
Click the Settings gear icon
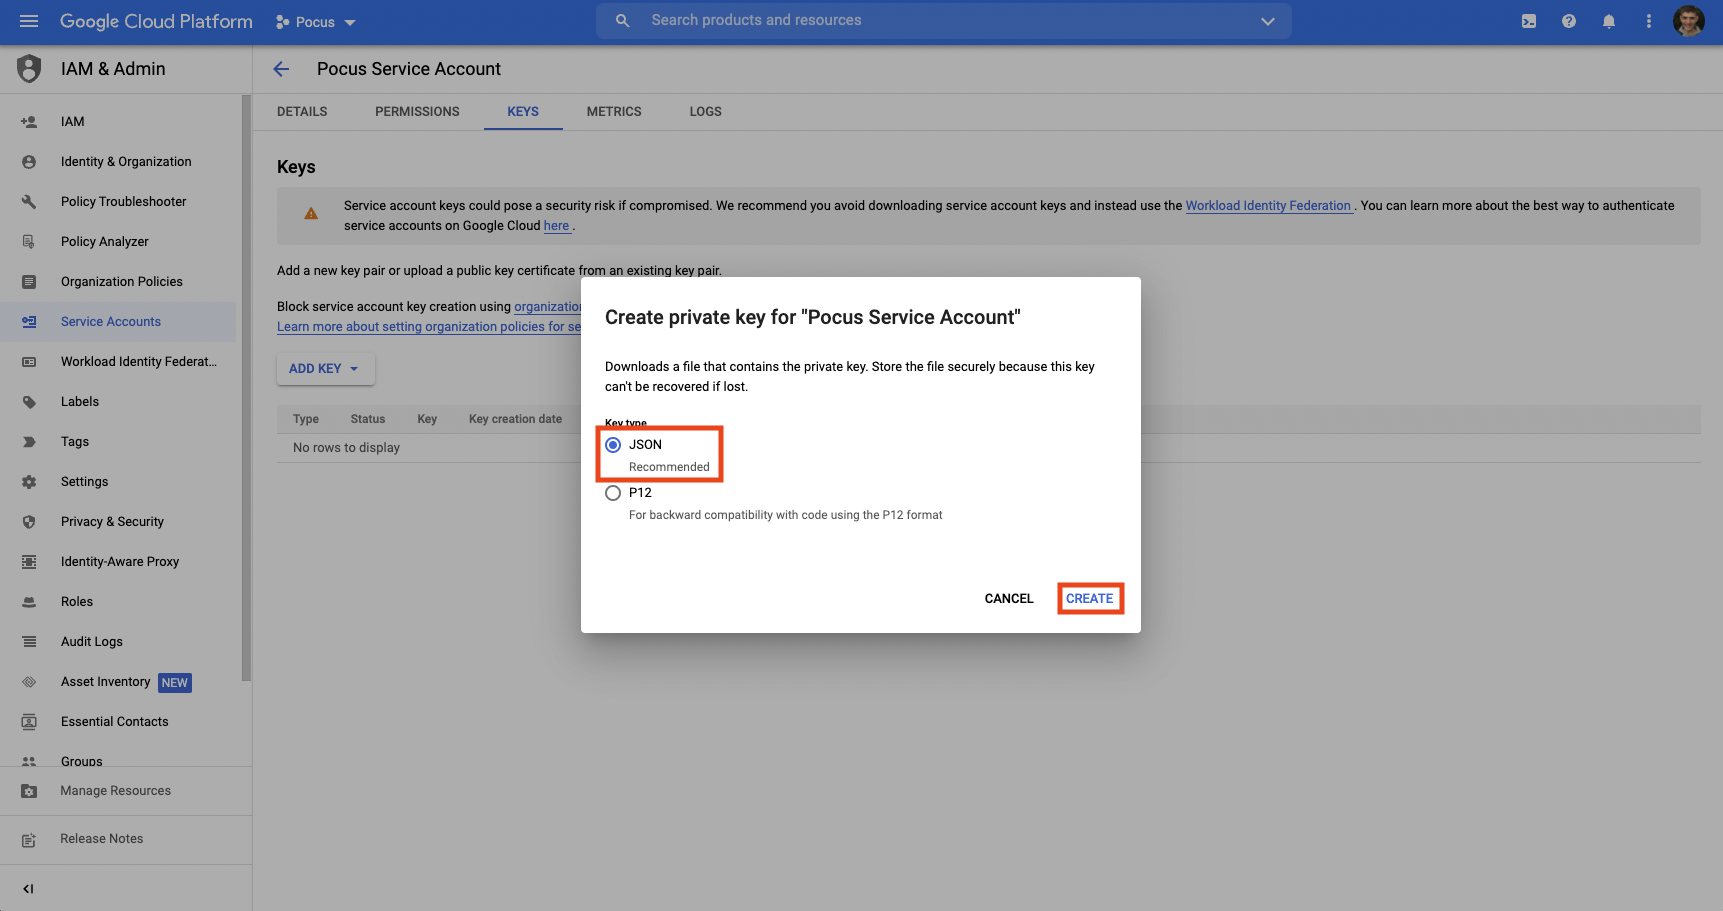(29, 482)
